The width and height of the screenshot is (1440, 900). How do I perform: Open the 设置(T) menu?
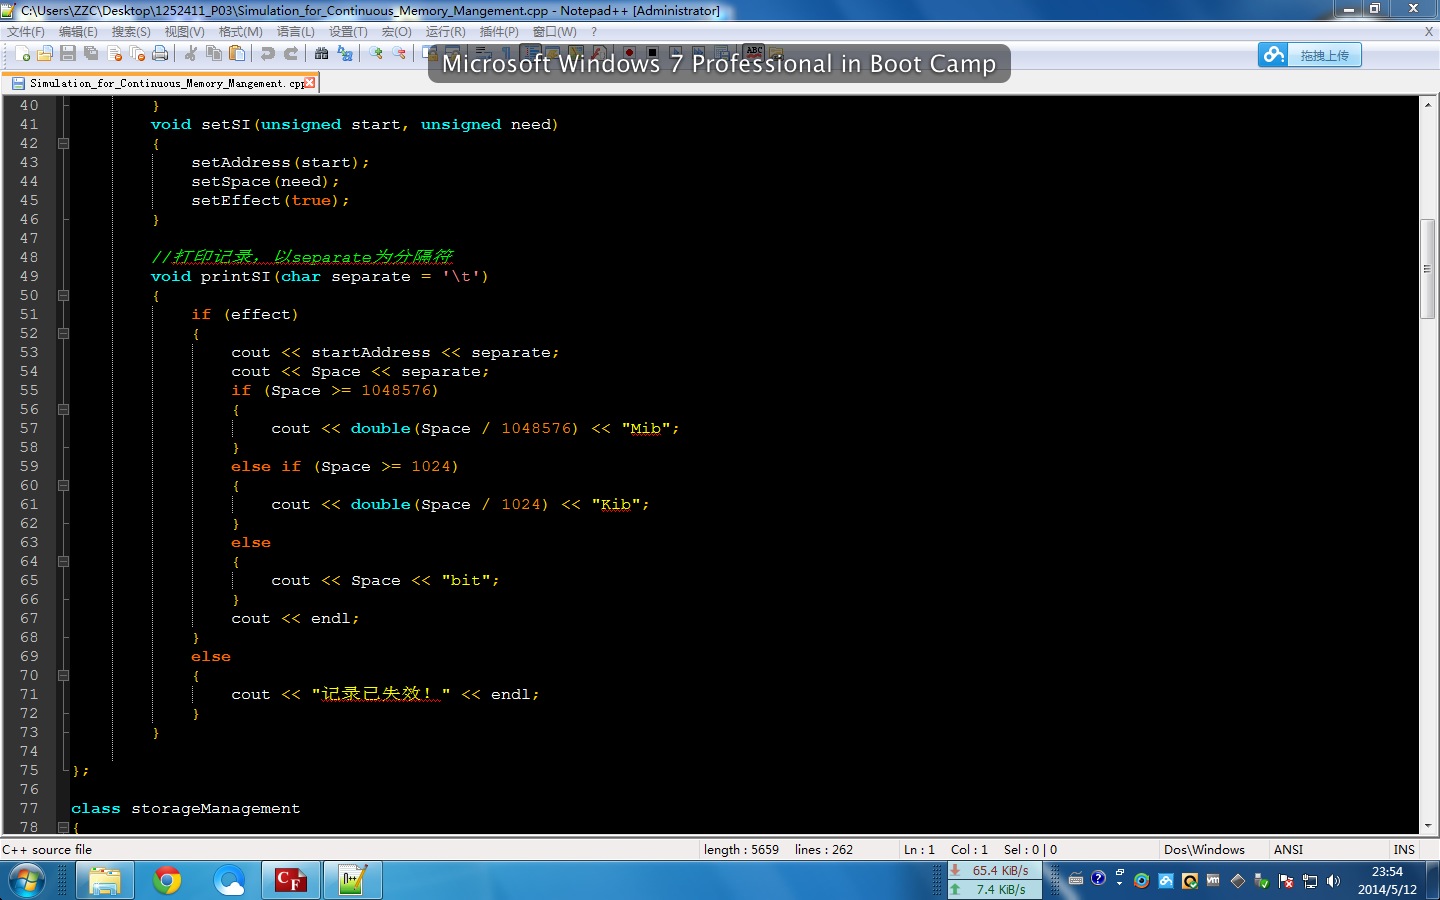[x=348, y=31]
